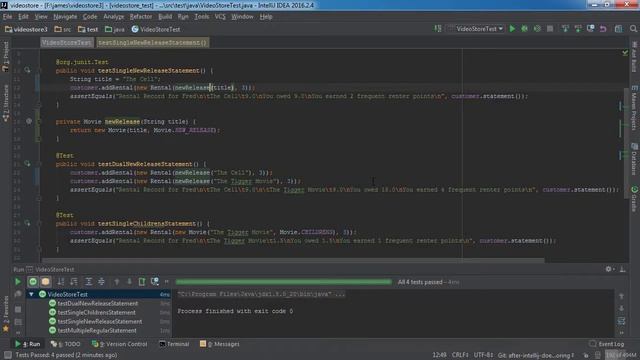Click the green test progress bar
Image resolution: width=640 pixels, height=360 pixels.
click(283, 282)
